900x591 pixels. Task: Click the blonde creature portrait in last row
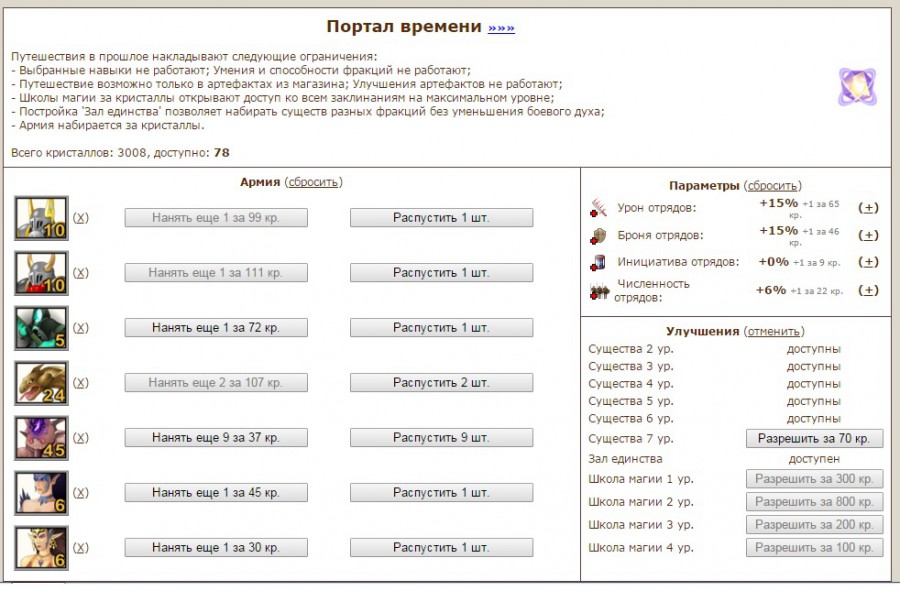click(x=41, y=548)
